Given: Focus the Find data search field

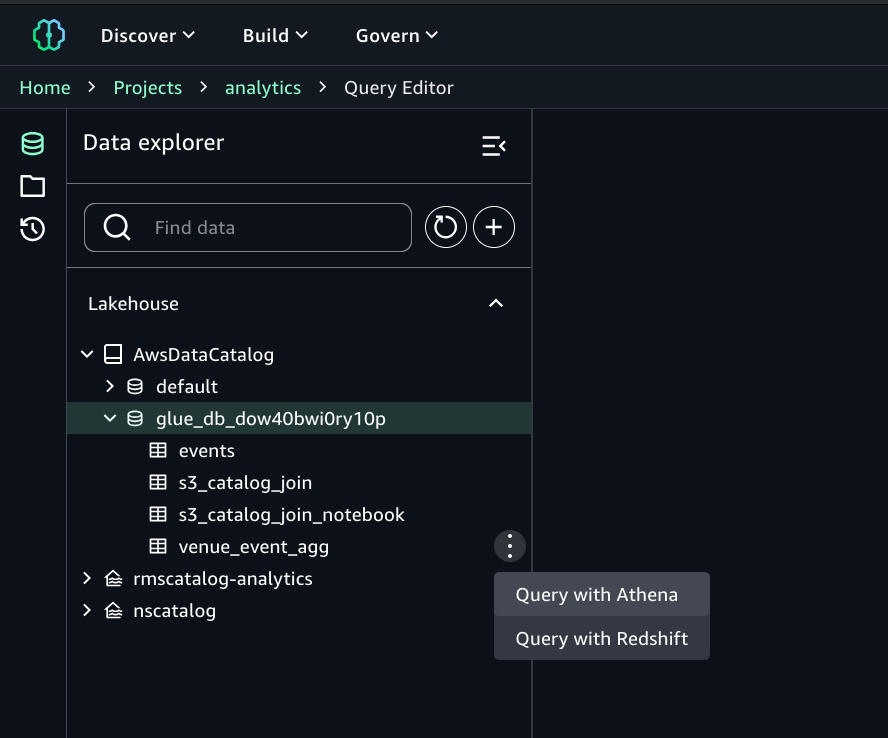Looking at the screenshot, I should click(248, 228).
